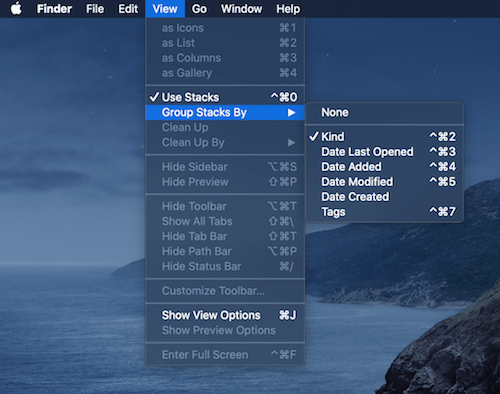Select Kind grouping for stacks

tap(384, 136)
